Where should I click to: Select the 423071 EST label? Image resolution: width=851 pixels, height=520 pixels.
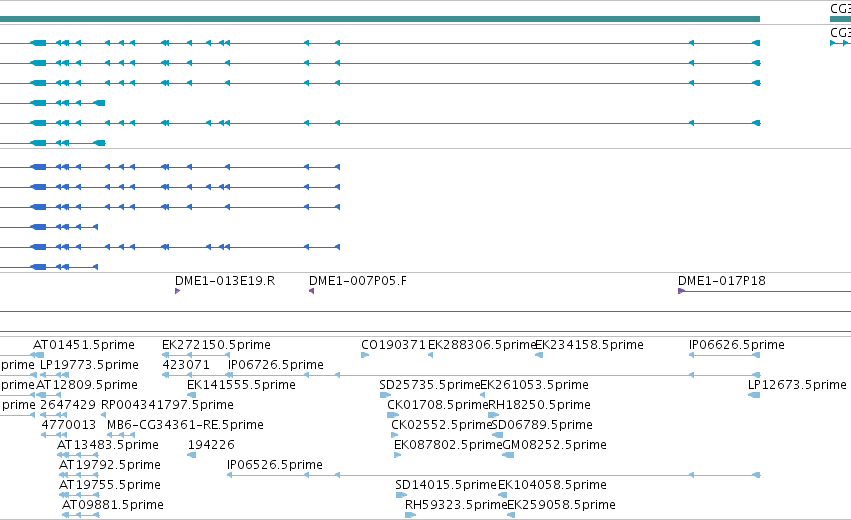(186, 365)
